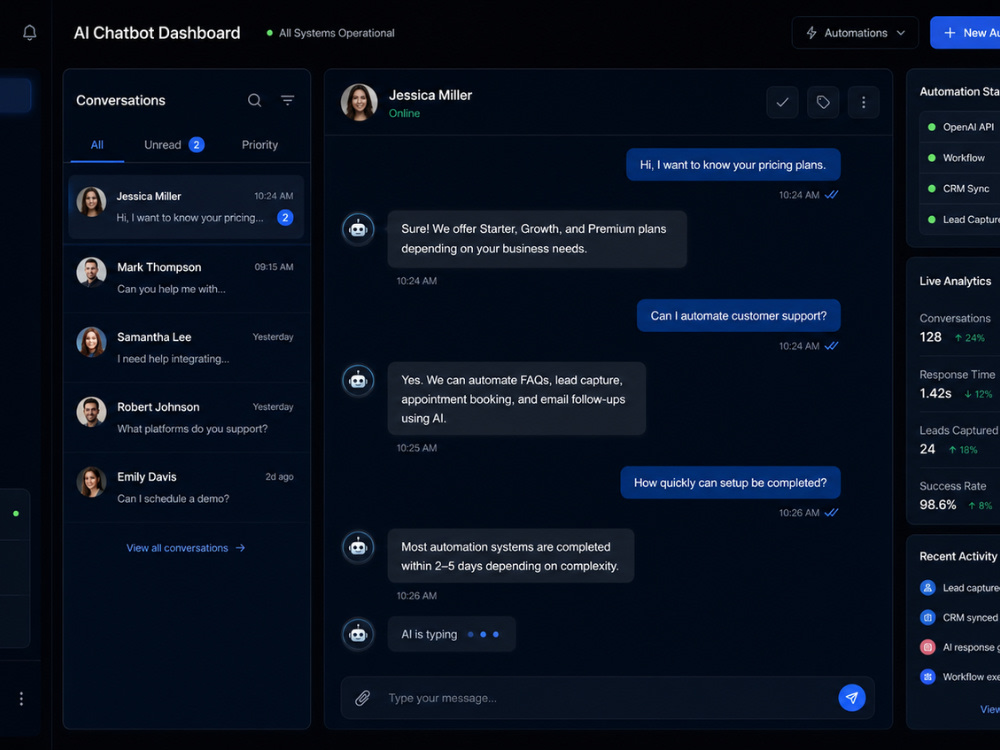Image resolution: width=1000 pixels, height=750 pixels.
Task: Expand the Automations dropdown chevron
Action: coord(901,33)
